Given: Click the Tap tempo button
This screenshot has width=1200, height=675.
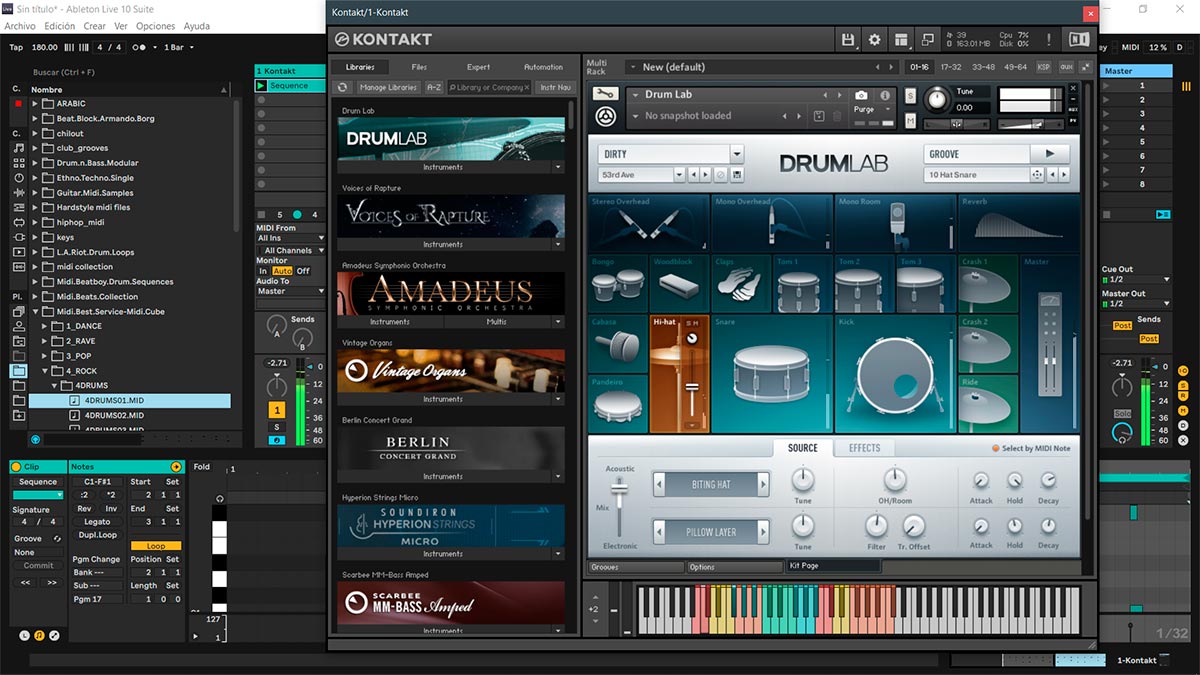Looking at the screenshot, I should (x=16, y=47).
